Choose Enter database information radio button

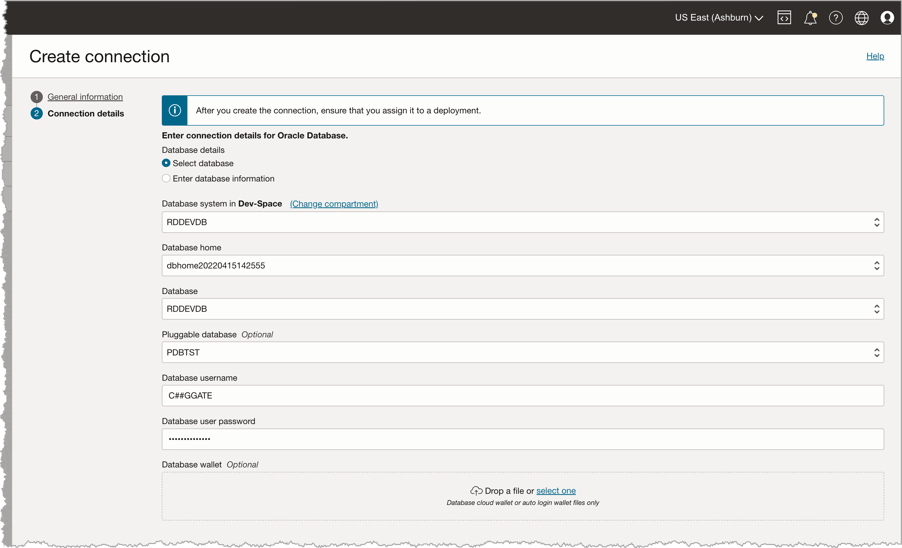coord(166,179)
